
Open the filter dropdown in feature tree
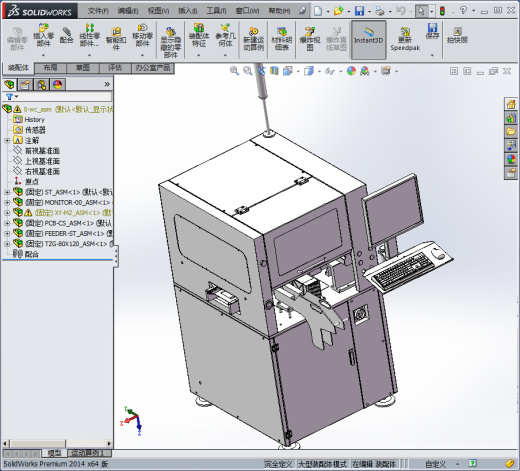click(x=12, y=97)
